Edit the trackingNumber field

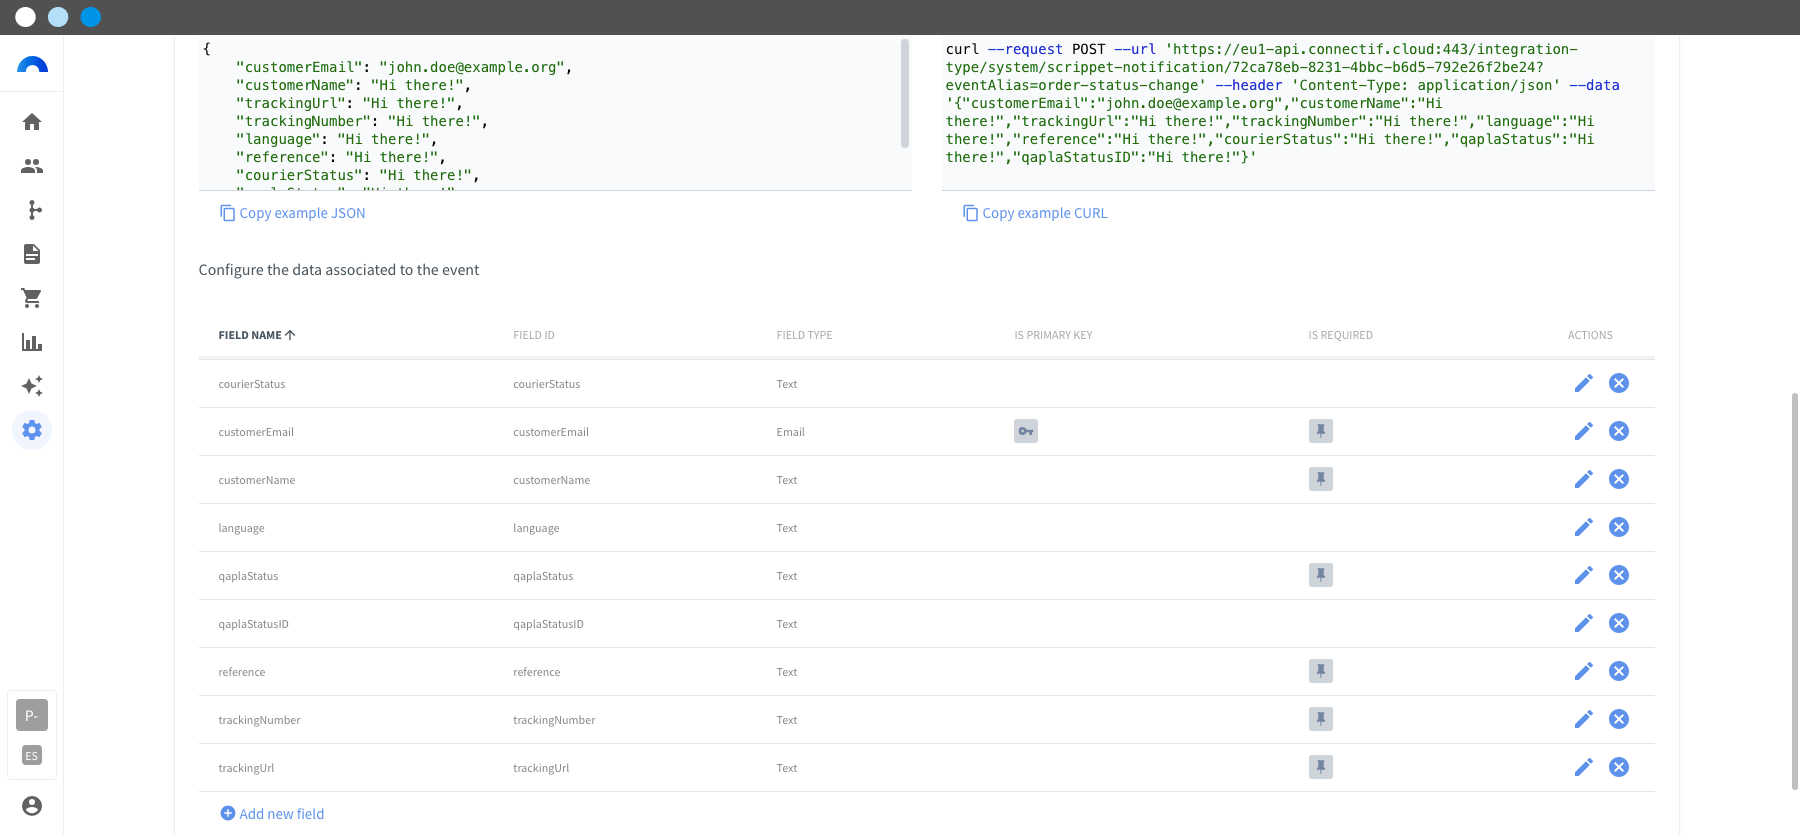click(1583, 719)
